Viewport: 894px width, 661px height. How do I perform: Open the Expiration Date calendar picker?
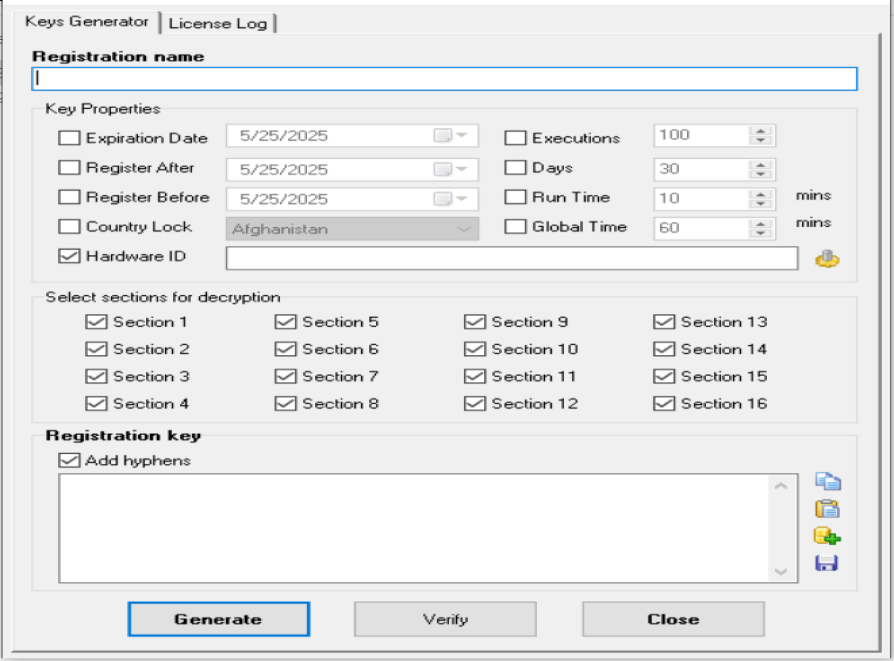pyautogui.click(x=461, y=136)
